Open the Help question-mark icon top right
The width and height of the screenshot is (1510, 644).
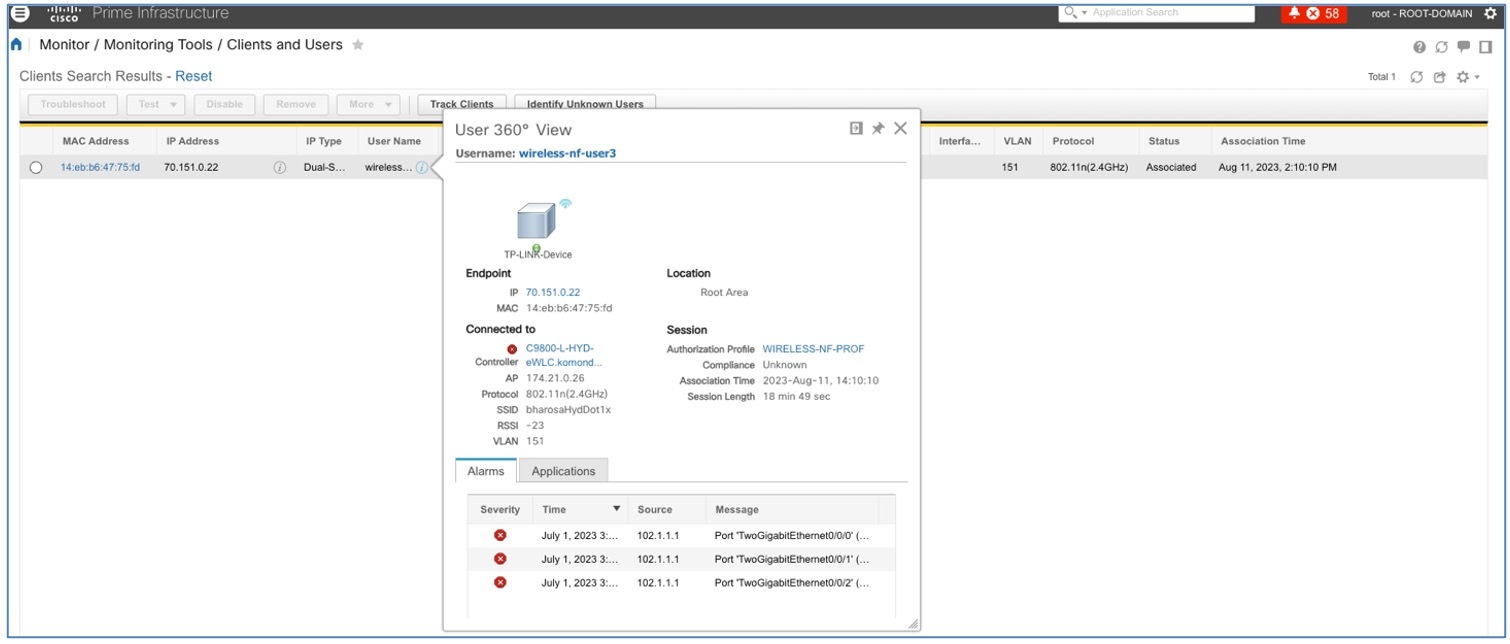[x=1419, y=47]
